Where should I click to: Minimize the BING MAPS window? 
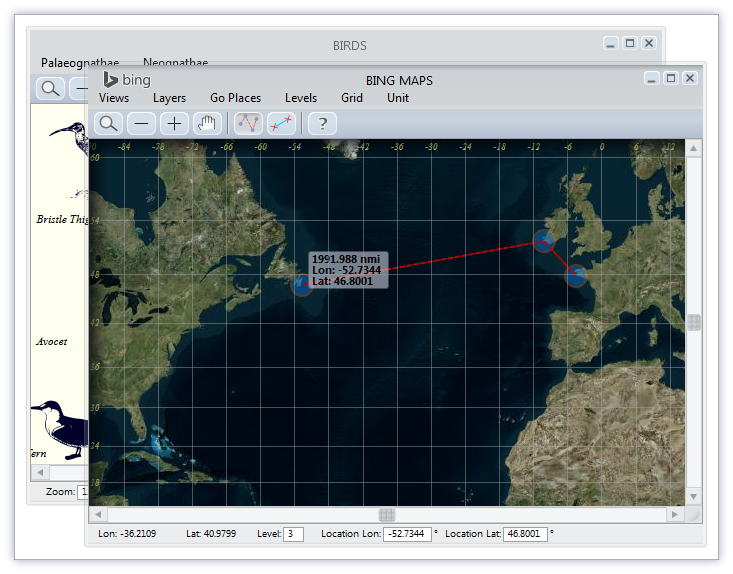click(x=651, y=78)
